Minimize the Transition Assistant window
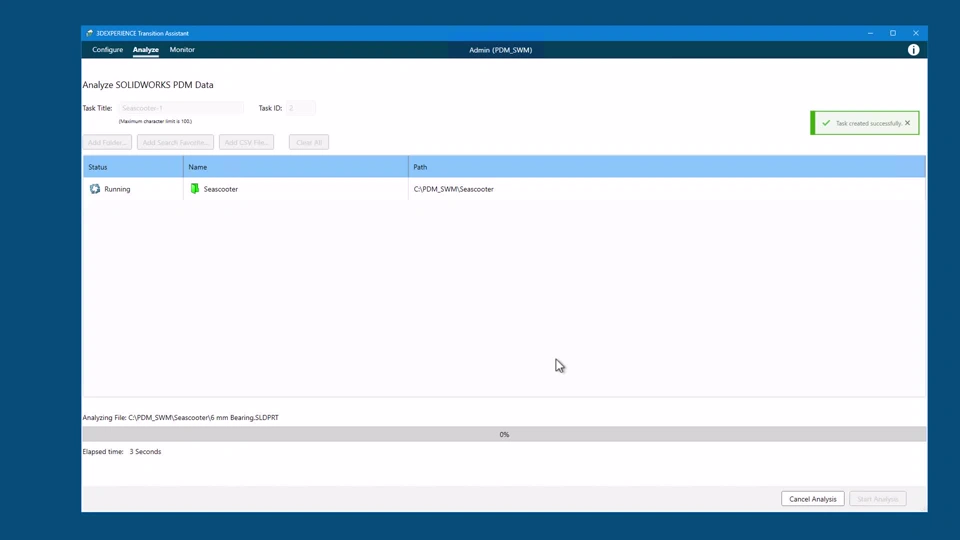The image size is (960, 540). point(870,33)
